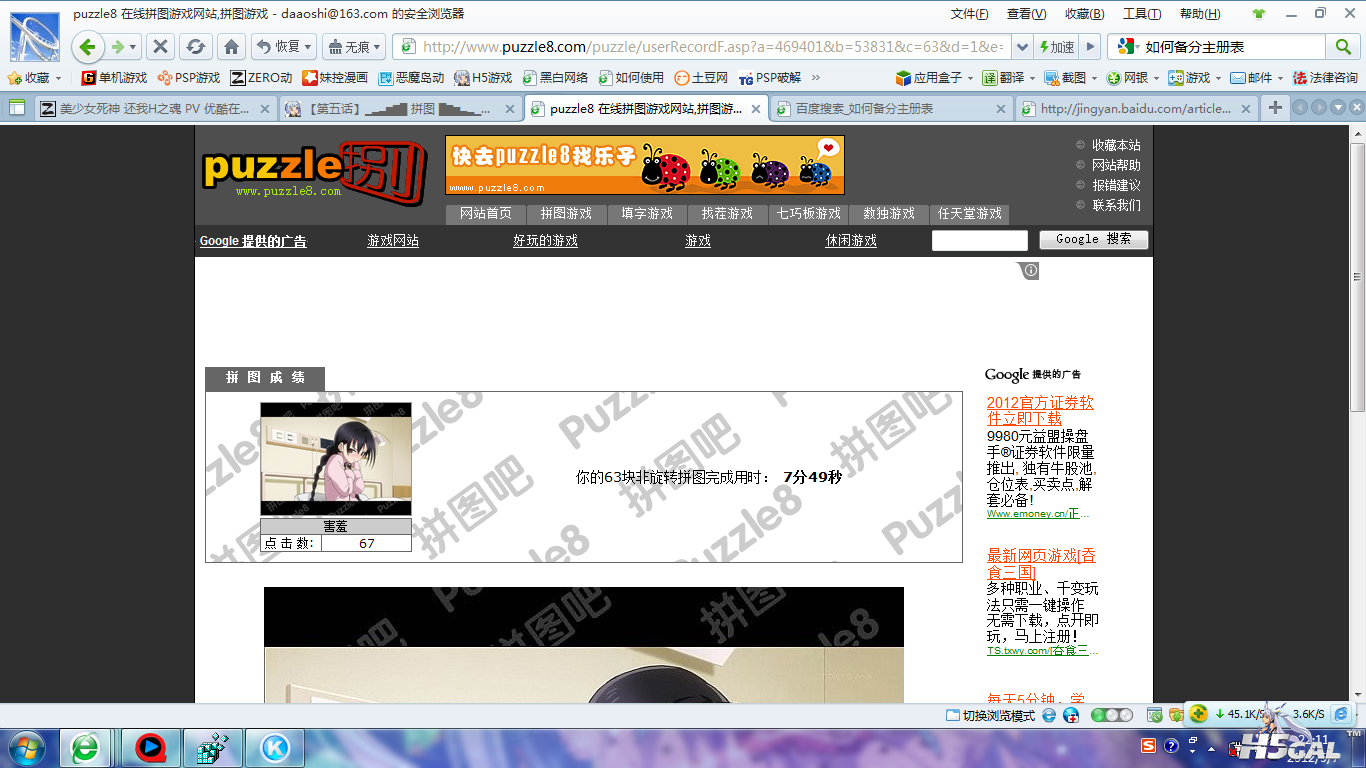Open a new tab with the plus button
Screen dimensions: 1366x768
(x=1274, y=108)
